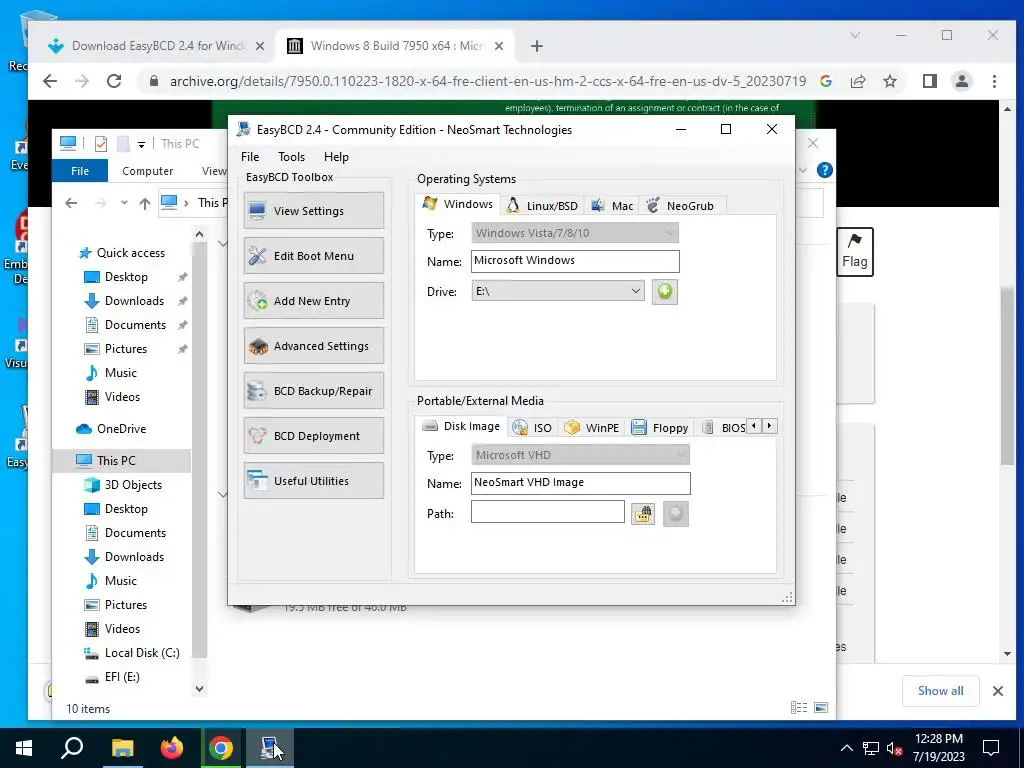Close the Windows 8 Build 7950 tab
Image resolution: width=1024 pixels, height=768 pixels.
pyautogui.click(x=499, y=46)
